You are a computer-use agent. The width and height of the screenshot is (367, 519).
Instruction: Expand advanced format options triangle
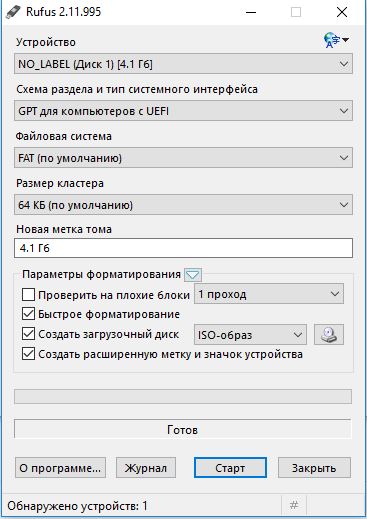point(193,275)
